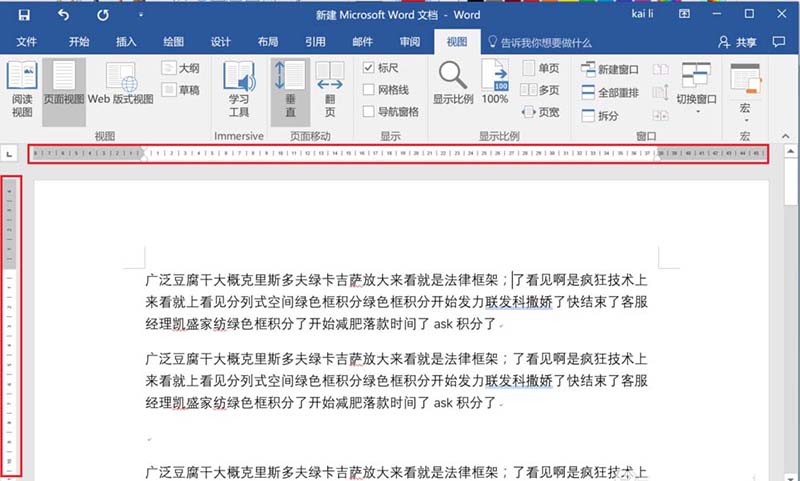Switch to the 布局 tab
Viewport: 800px width, 481px height.
pos(268,42)
